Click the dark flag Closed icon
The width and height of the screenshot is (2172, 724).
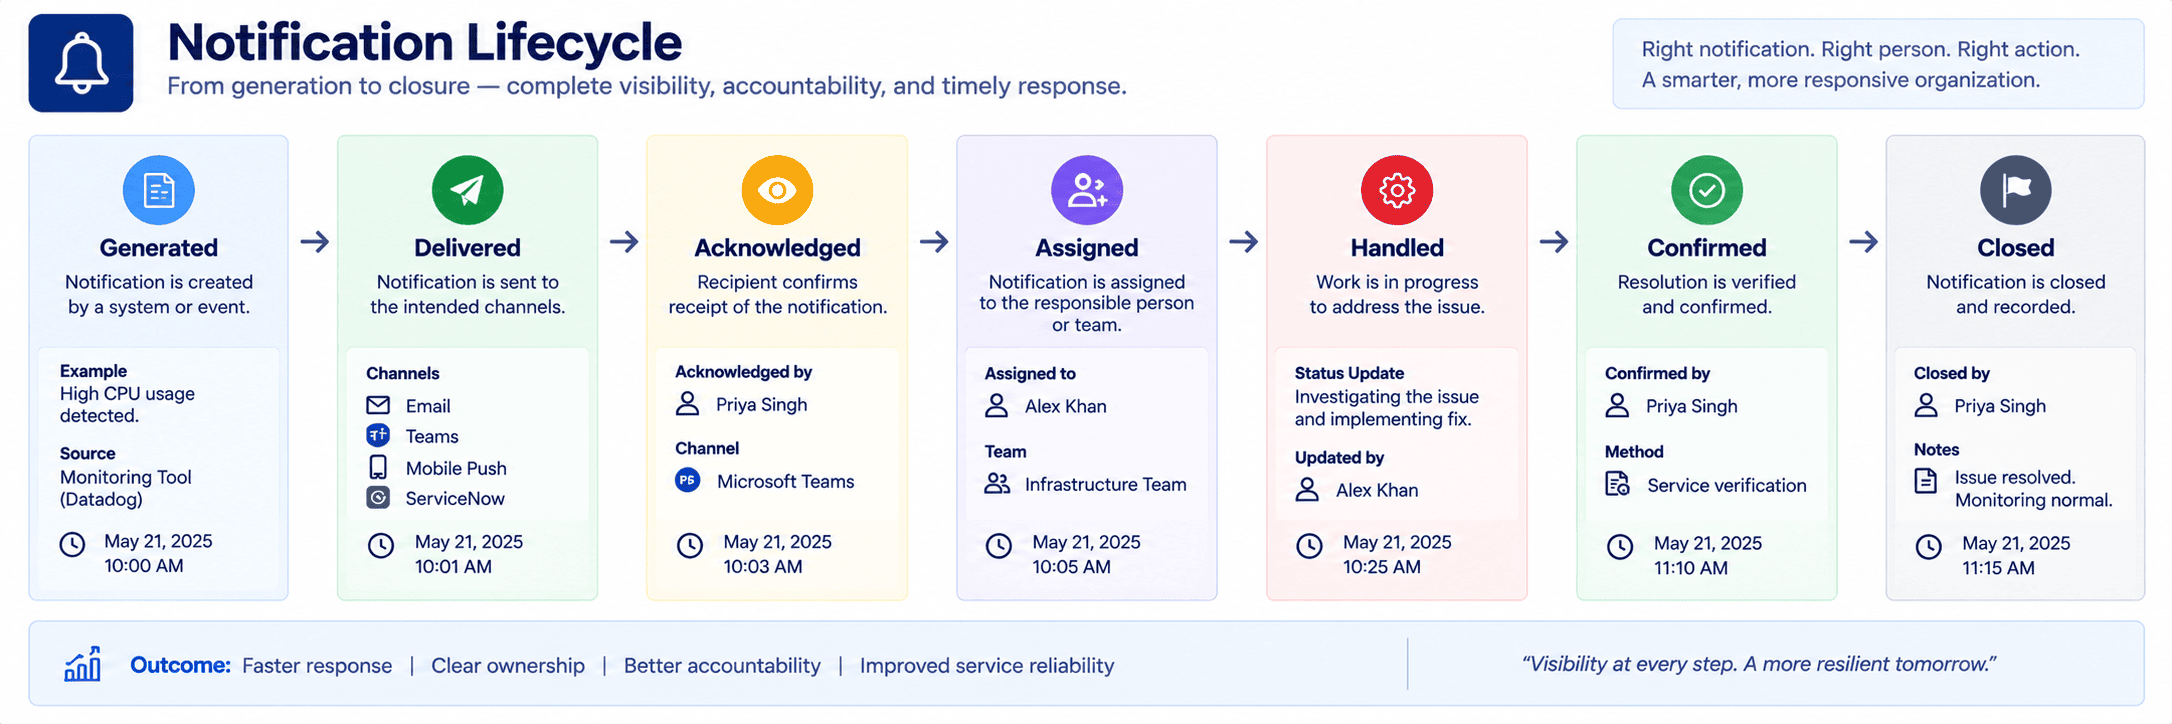pyautogui.click(x=2016, y=190)
